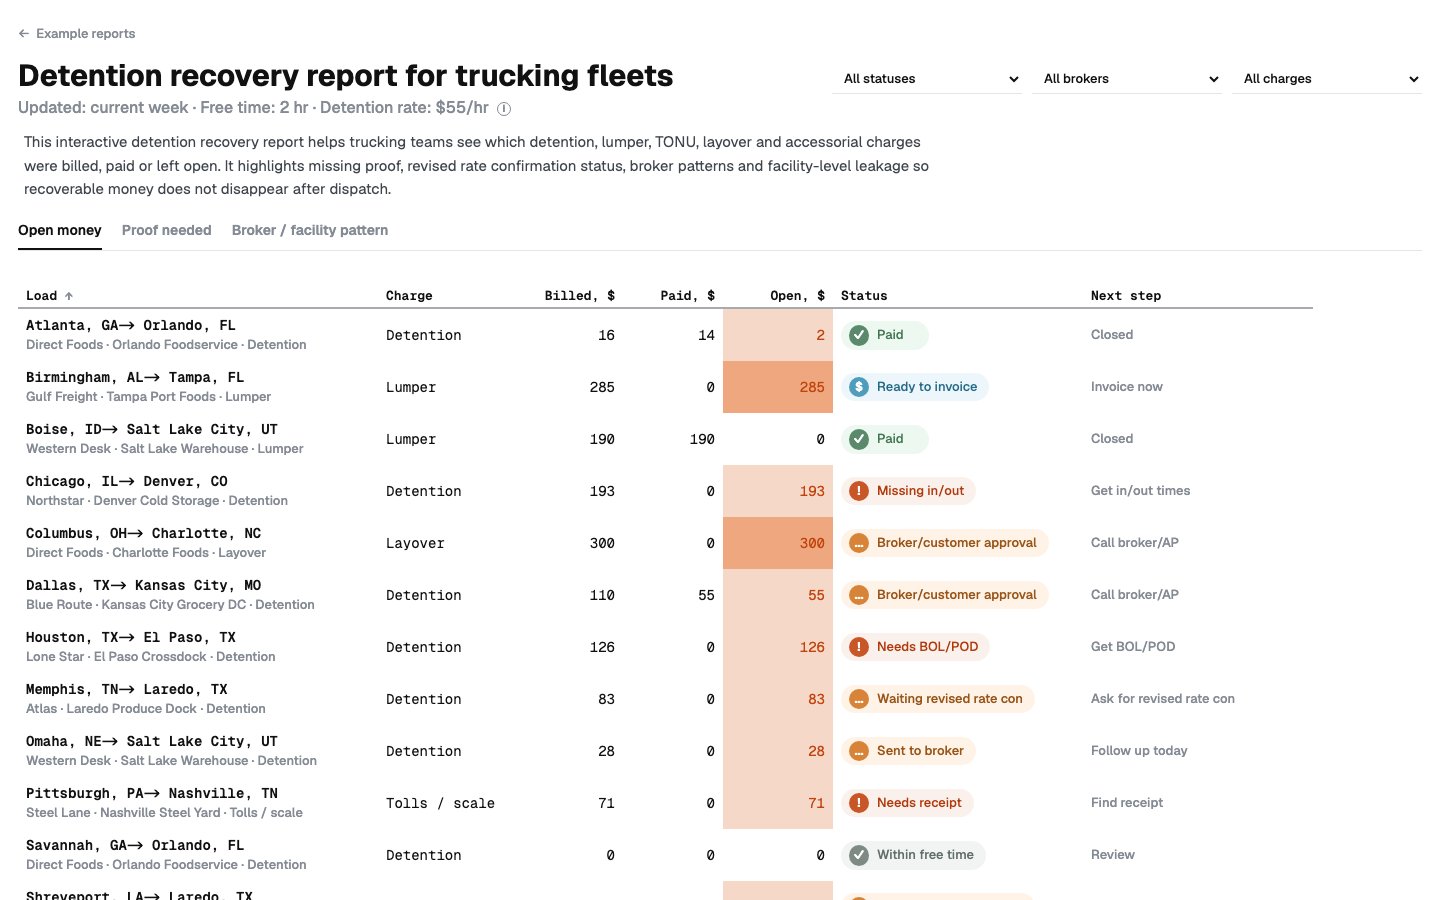Viewport: 1440px width, 900px height.
Task: Select the Dallas, TX → Kansas City, MO load
Action: (144, 586)
